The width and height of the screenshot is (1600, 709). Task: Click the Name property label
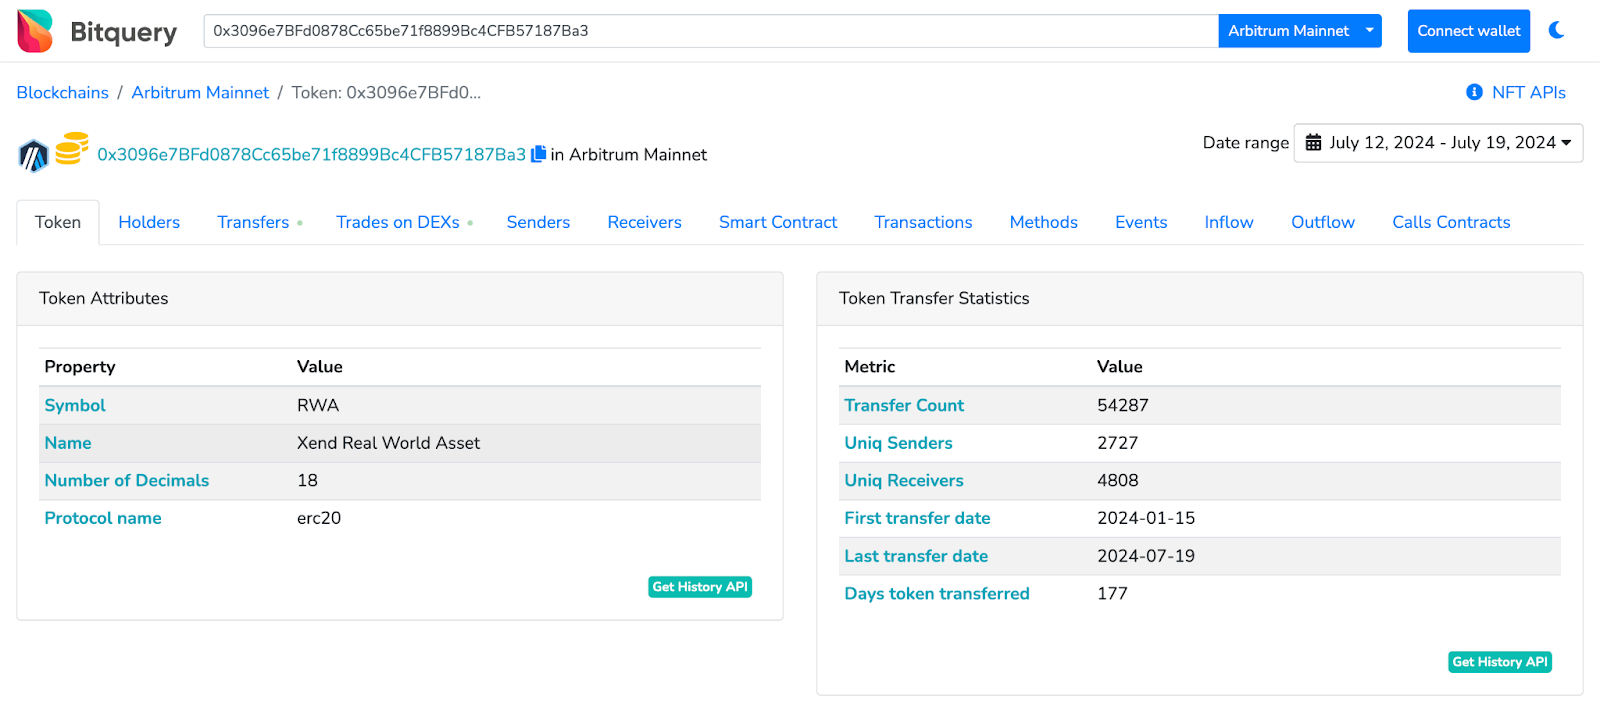coord(68,443)
